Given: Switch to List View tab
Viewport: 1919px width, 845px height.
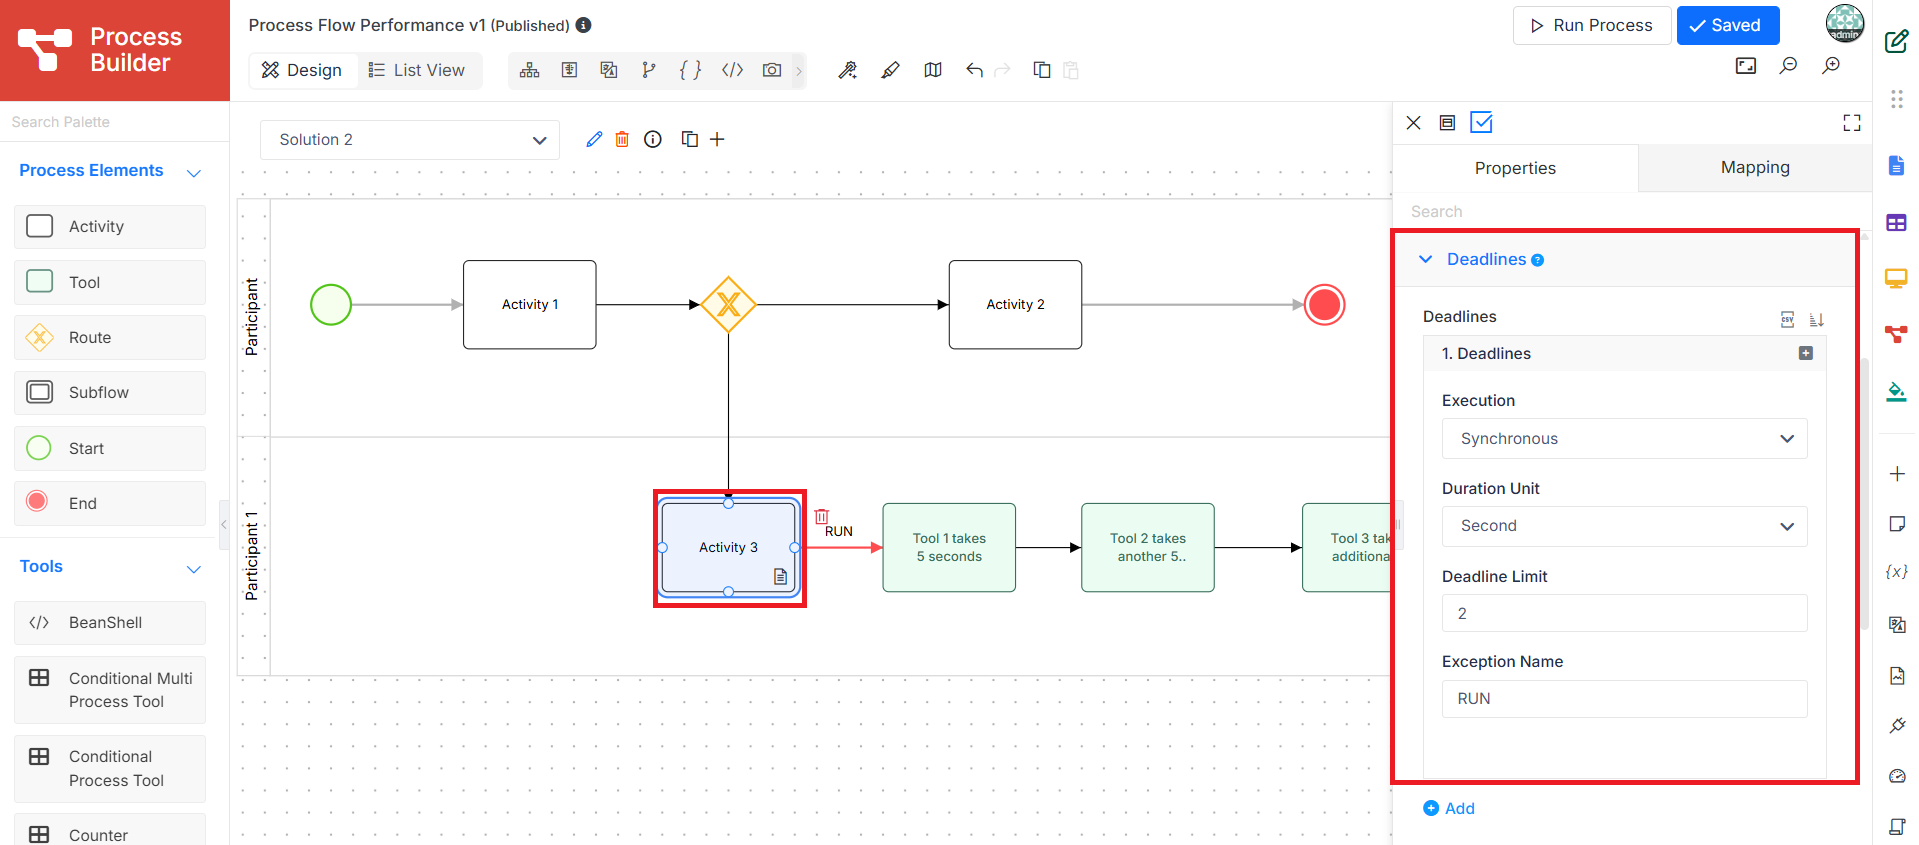Looking at the screenshot, I should 417,70.
